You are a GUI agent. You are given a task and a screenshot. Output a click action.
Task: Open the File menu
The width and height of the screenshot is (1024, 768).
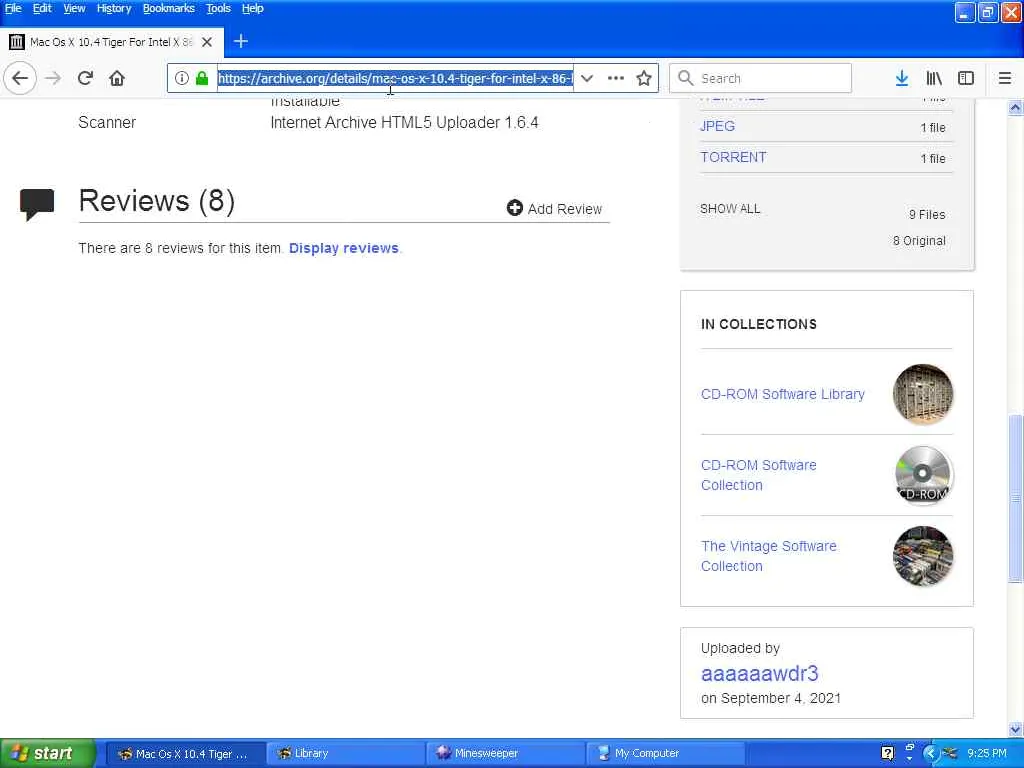(13, 8)
